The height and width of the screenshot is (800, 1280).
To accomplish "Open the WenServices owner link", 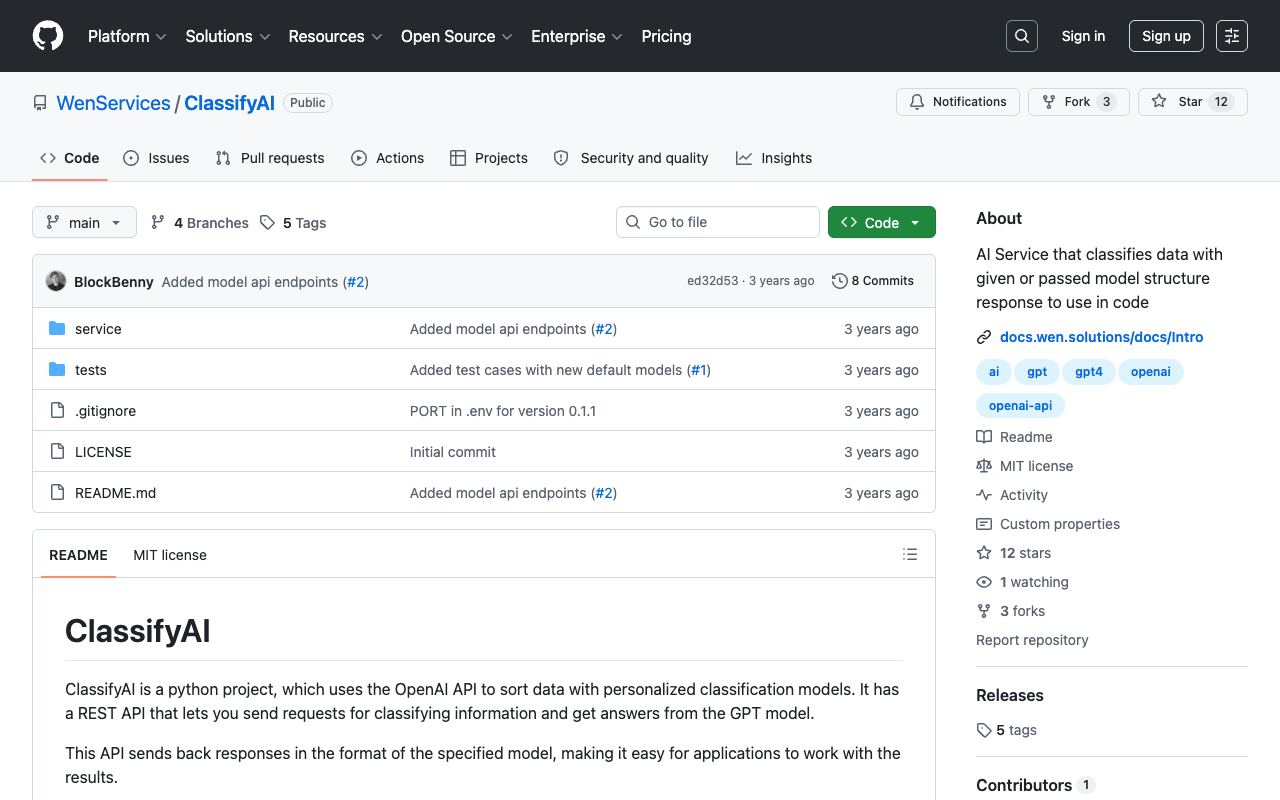I will tap(113, 103).
